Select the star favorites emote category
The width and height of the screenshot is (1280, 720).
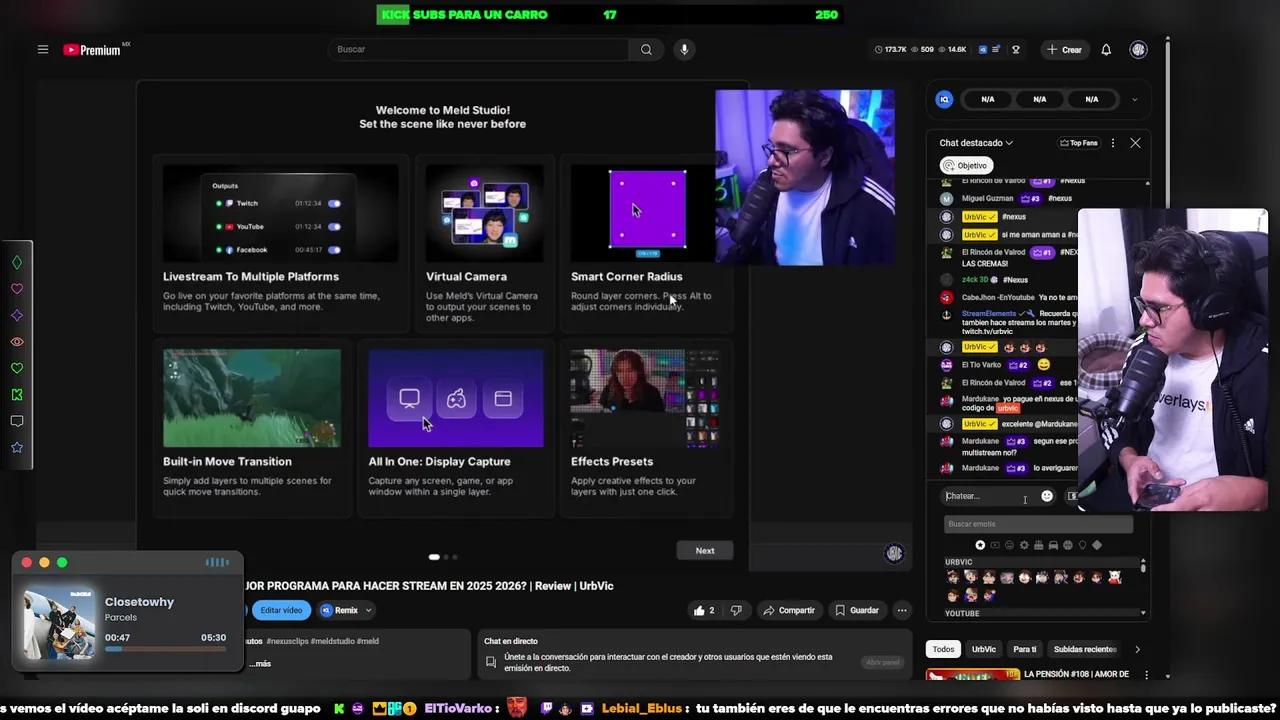pos(980,545)
